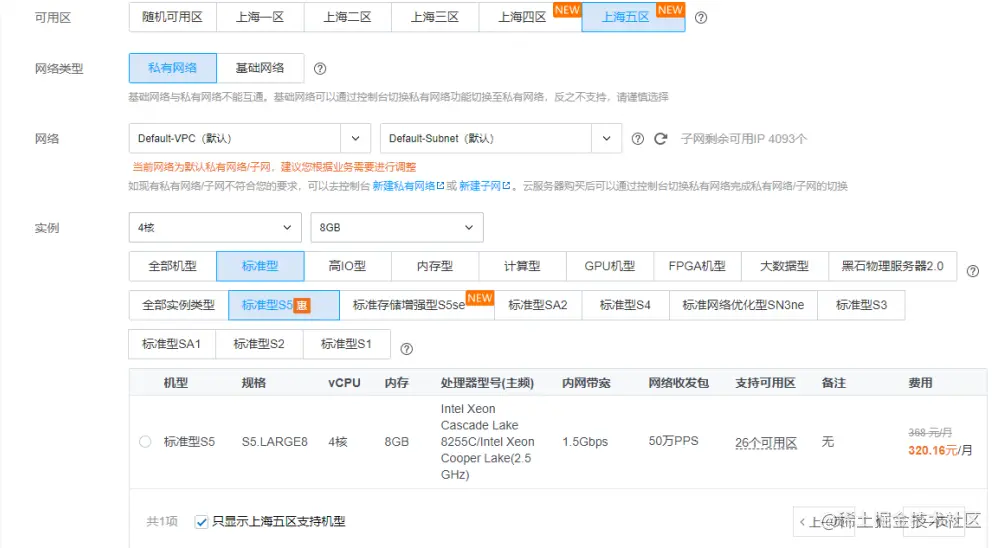This screenshot has width=999, height=548.
Task: Click the 1.5Gbps bandwidth cell
Action: tap(585, 442)
